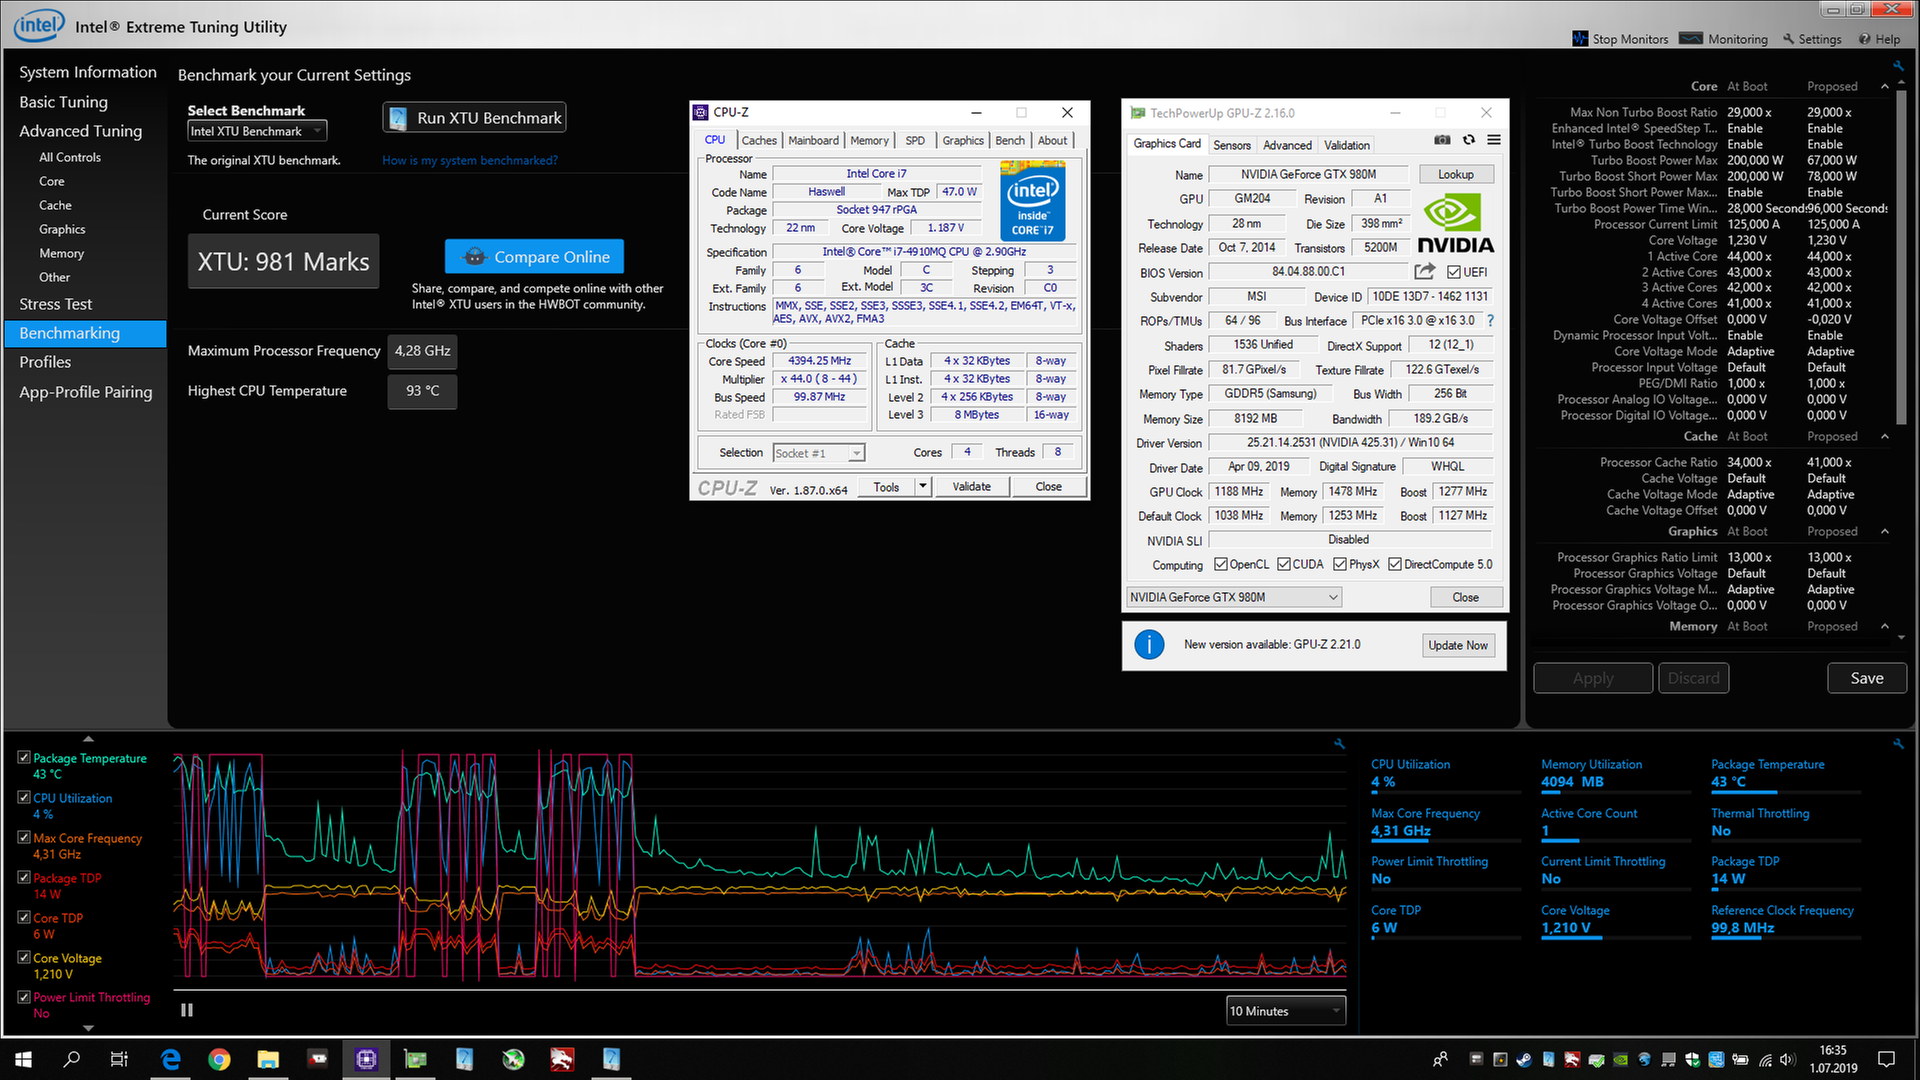Pause the monitoring graph
The height and width of the screenshot is (1080, 1920).
(x=187, y=1010)
